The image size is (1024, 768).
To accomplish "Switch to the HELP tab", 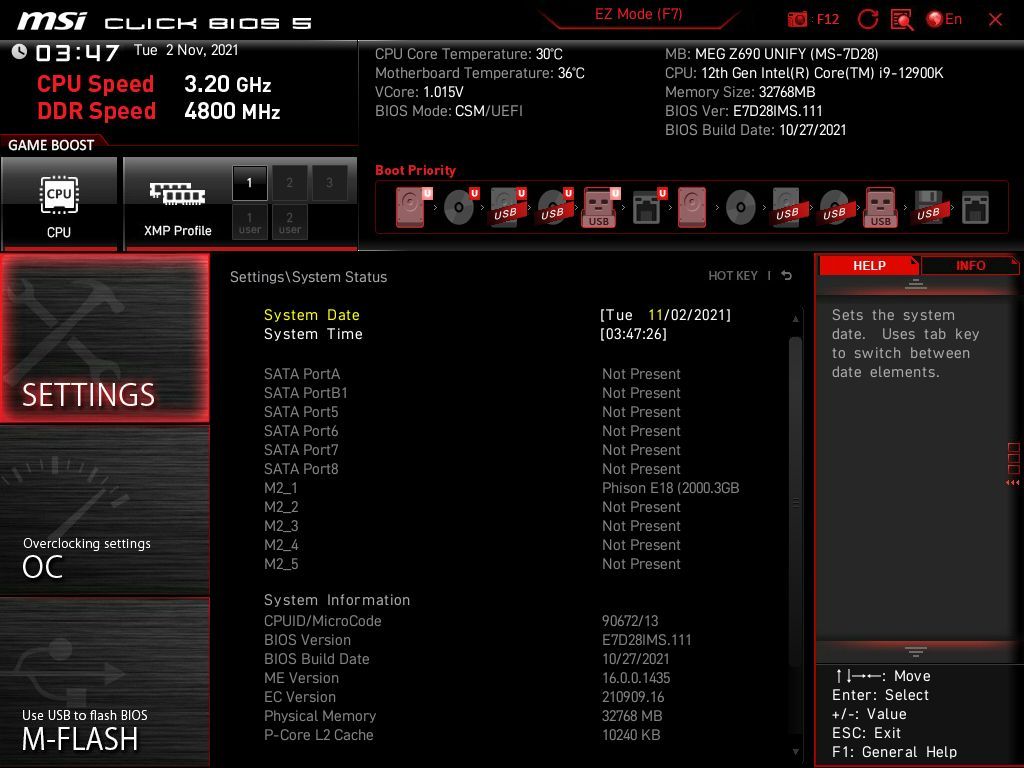I will tap(869, 266).
